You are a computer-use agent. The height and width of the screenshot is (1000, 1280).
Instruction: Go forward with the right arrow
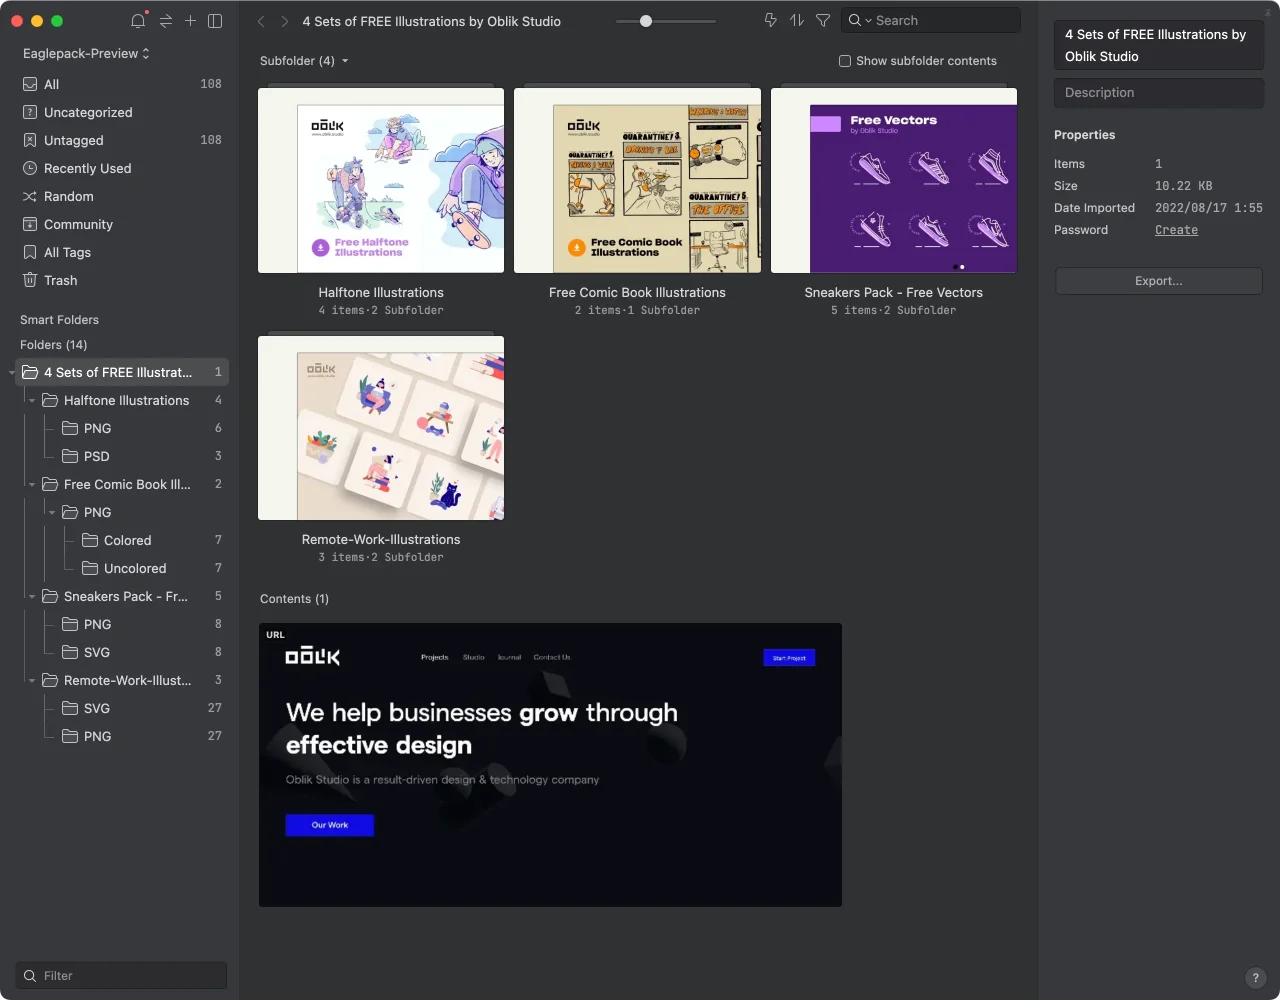[x=285, y=21]
